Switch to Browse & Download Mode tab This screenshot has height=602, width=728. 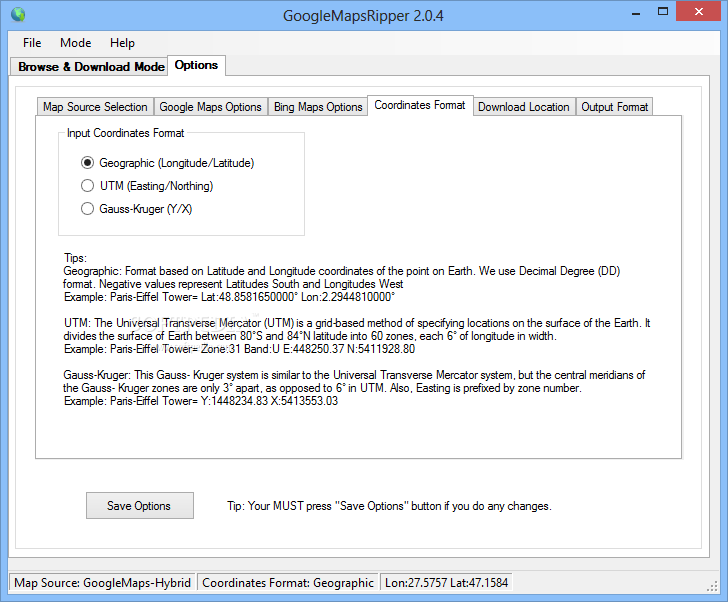tap(89, 67)
